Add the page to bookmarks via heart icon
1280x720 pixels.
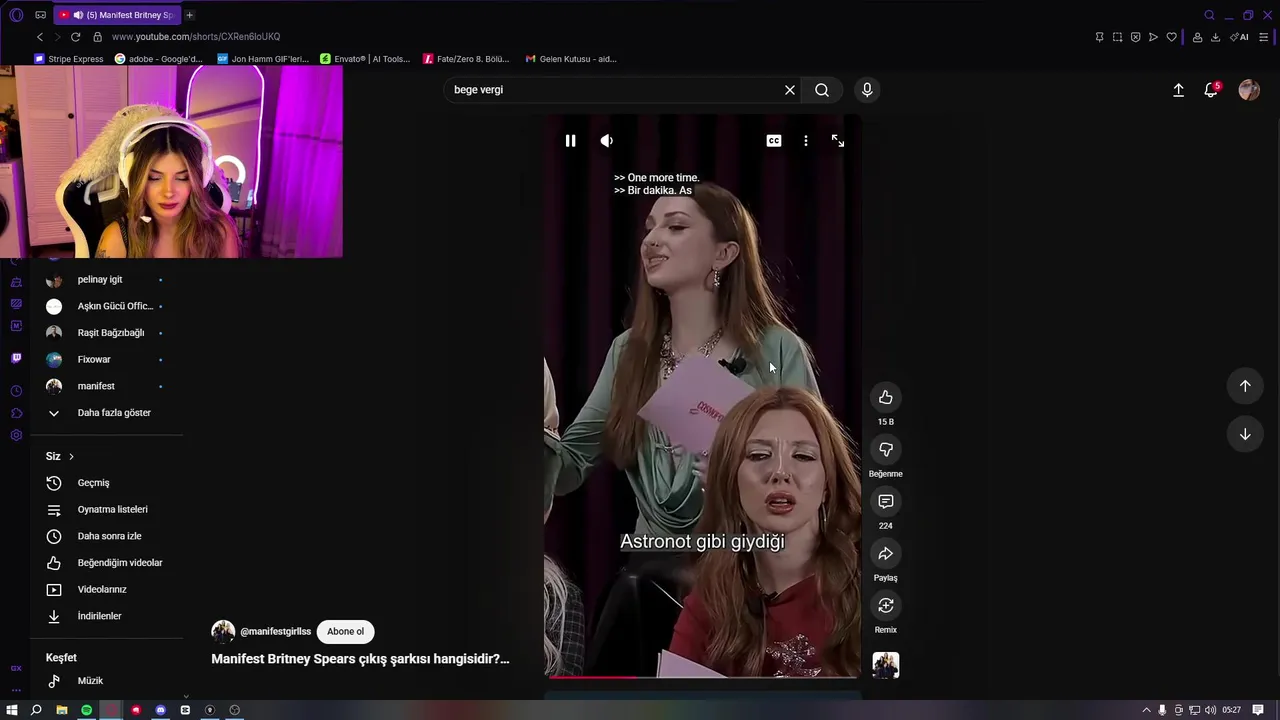pos(1171,37)
